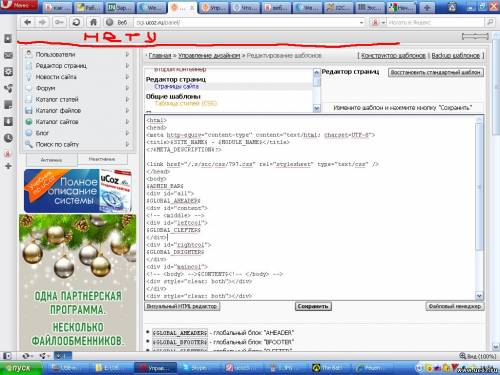The width and height of the screenshot is (500, 375).
Task: Select Каталог файлов in the side menu
Action: (x=58, y=110)
